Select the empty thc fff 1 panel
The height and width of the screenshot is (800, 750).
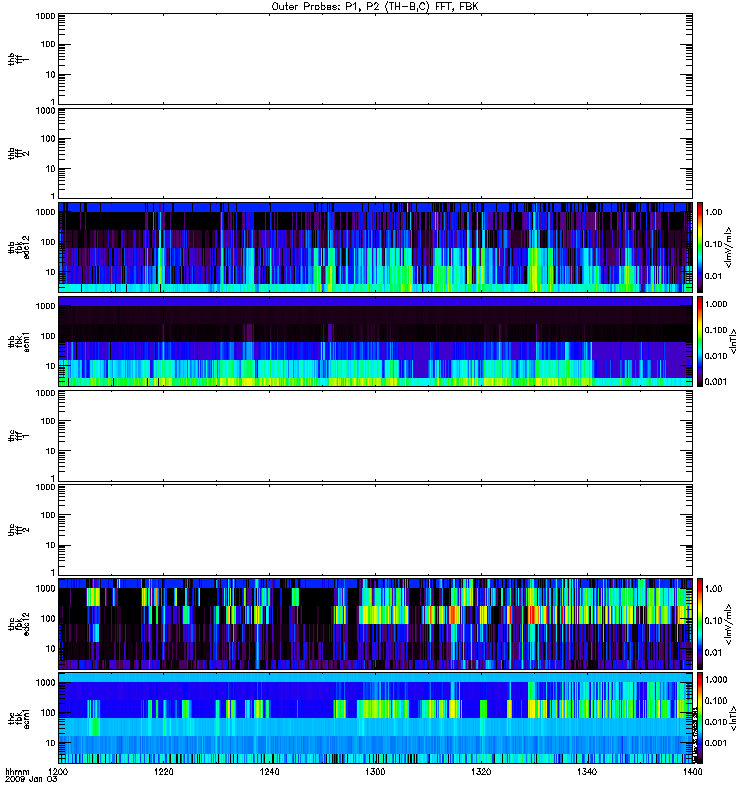[x=375, y=436]
